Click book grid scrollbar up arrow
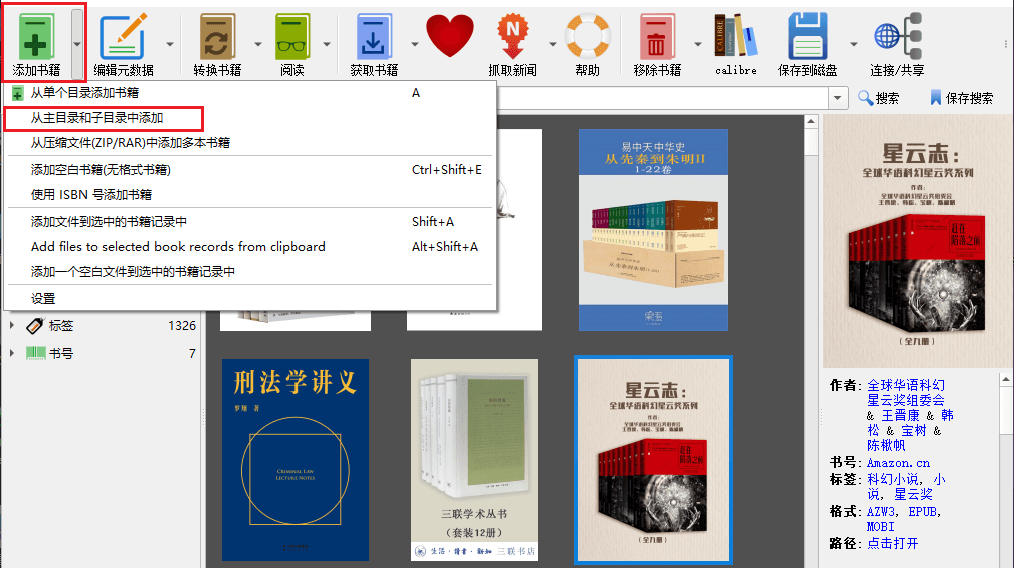 tap(811, 122)
